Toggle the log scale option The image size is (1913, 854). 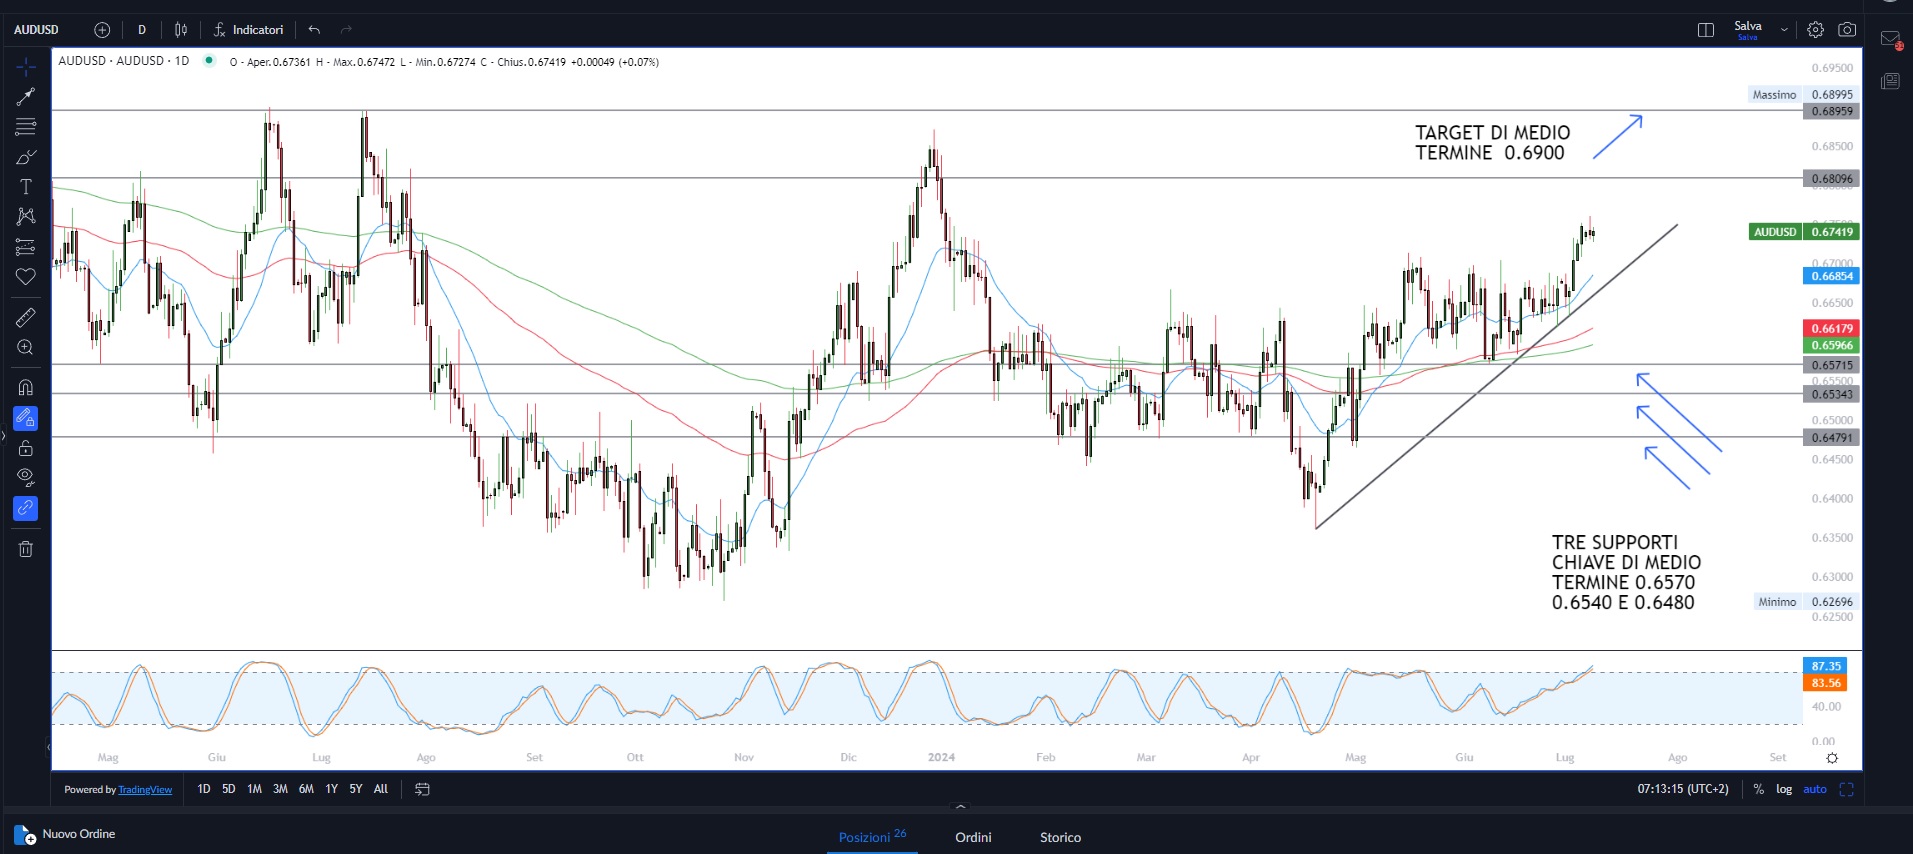click(1784, 789)
